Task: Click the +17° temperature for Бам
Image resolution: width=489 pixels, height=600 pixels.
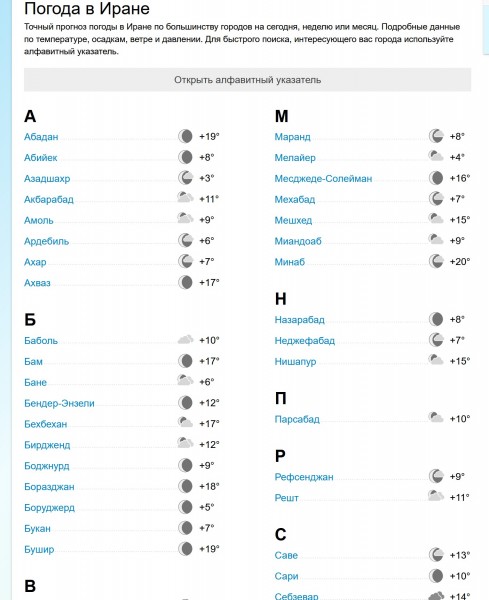Action: pyautogui.click(x=209, y=361)
